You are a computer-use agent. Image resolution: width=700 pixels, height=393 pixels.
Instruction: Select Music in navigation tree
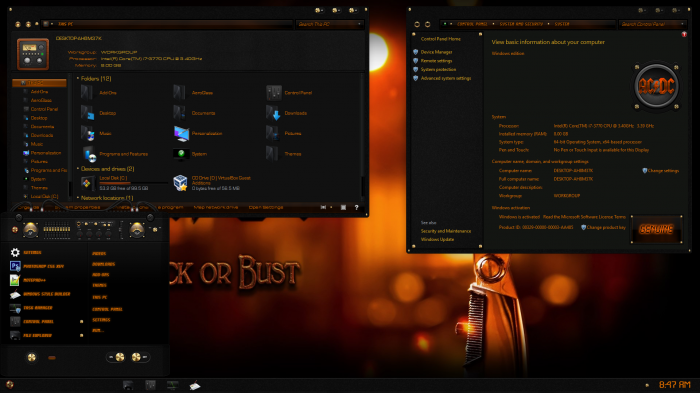point(37,144)
